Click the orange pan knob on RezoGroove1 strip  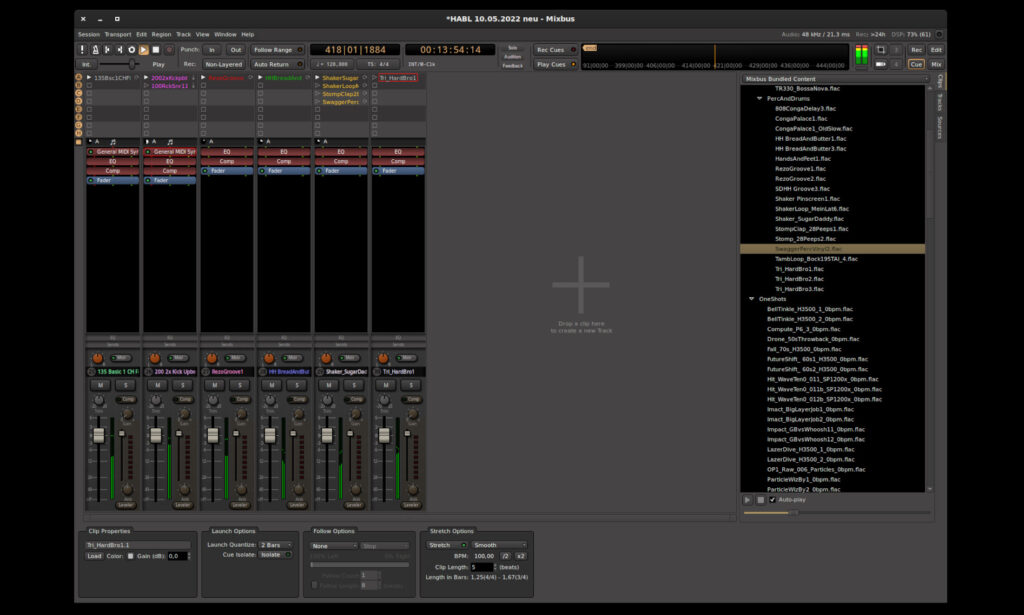click(x=212, y=358)
